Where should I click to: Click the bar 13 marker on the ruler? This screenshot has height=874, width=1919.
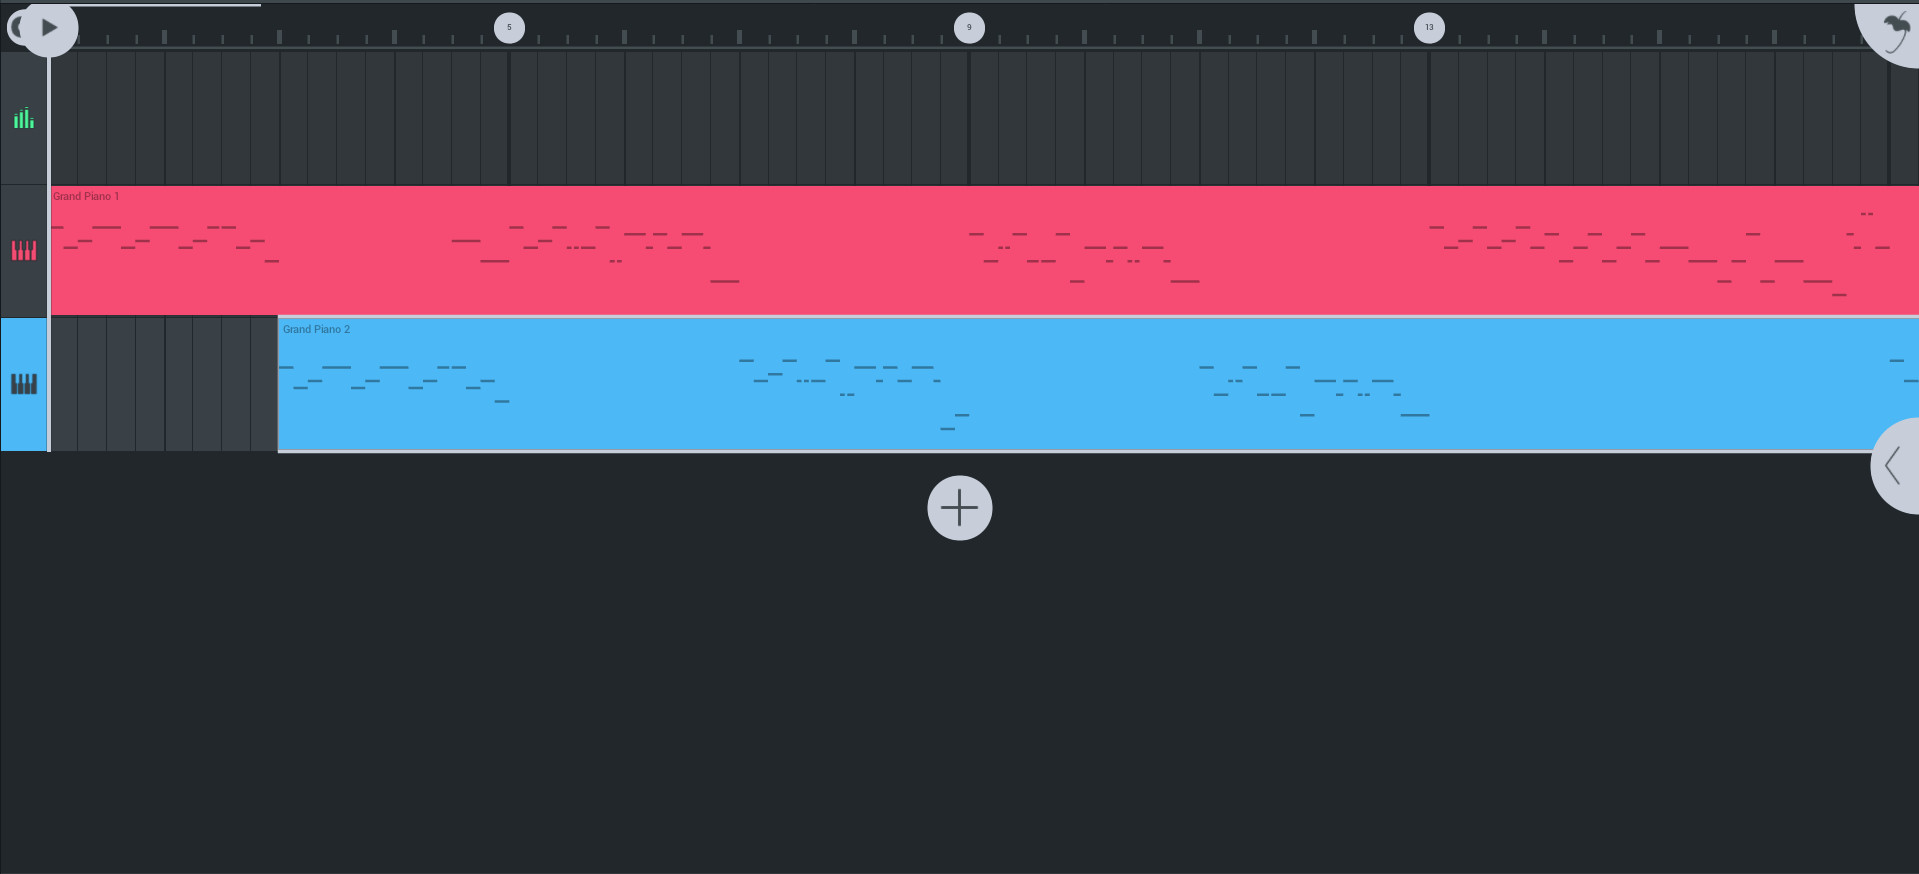pyautogui.click(x=1429, y=27)
